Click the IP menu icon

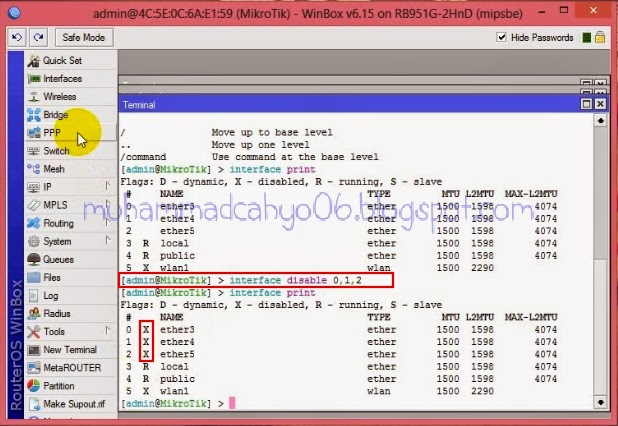[34, 187]
